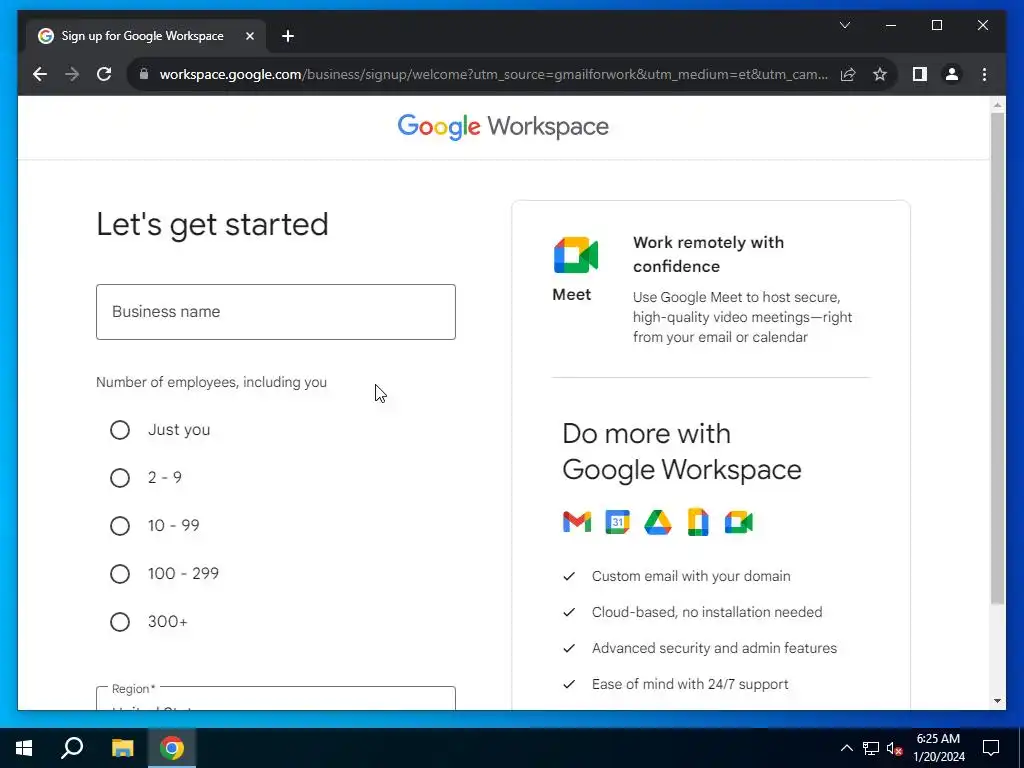Viewport: 1024px width, 768px height.
Task: Click the Chrome taskbar icon
Action: (x=172, y=748)
